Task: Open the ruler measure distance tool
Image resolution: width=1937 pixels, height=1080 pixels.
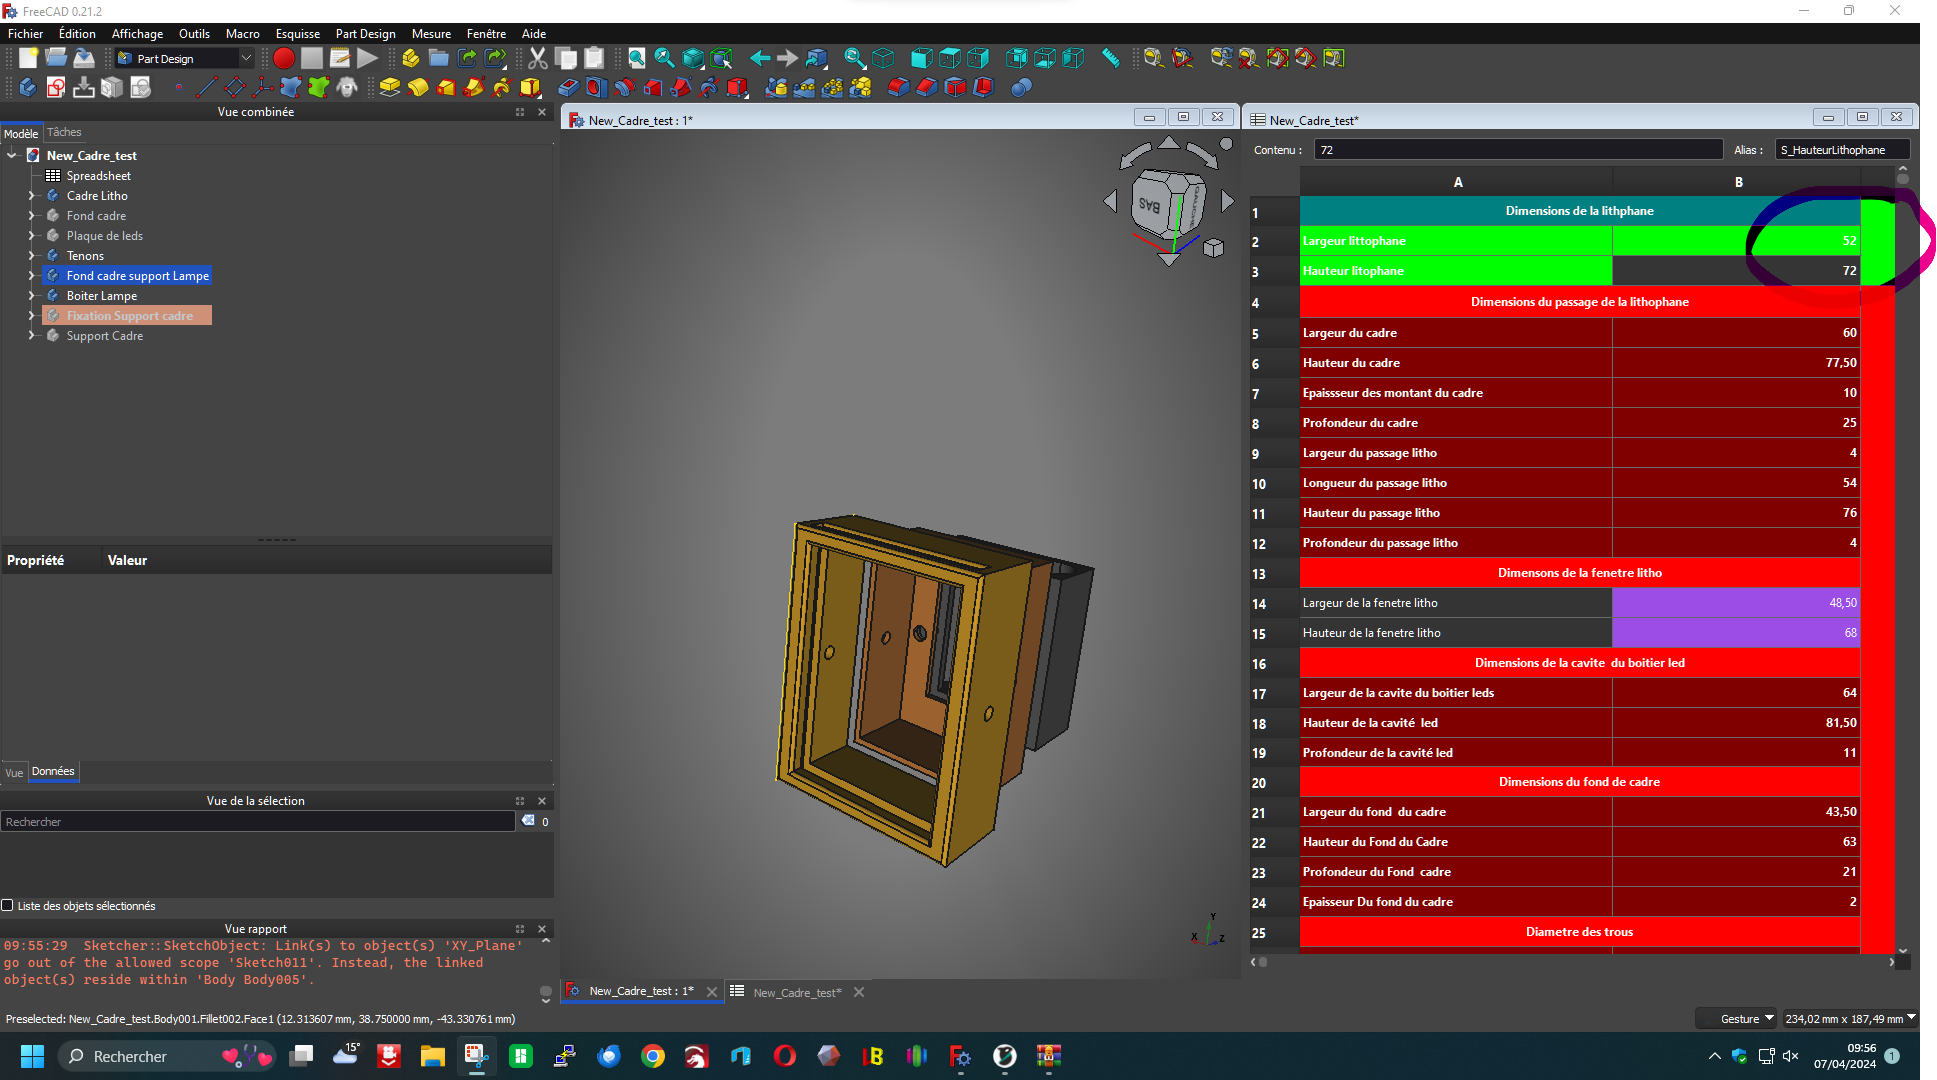Action: 1110,58
